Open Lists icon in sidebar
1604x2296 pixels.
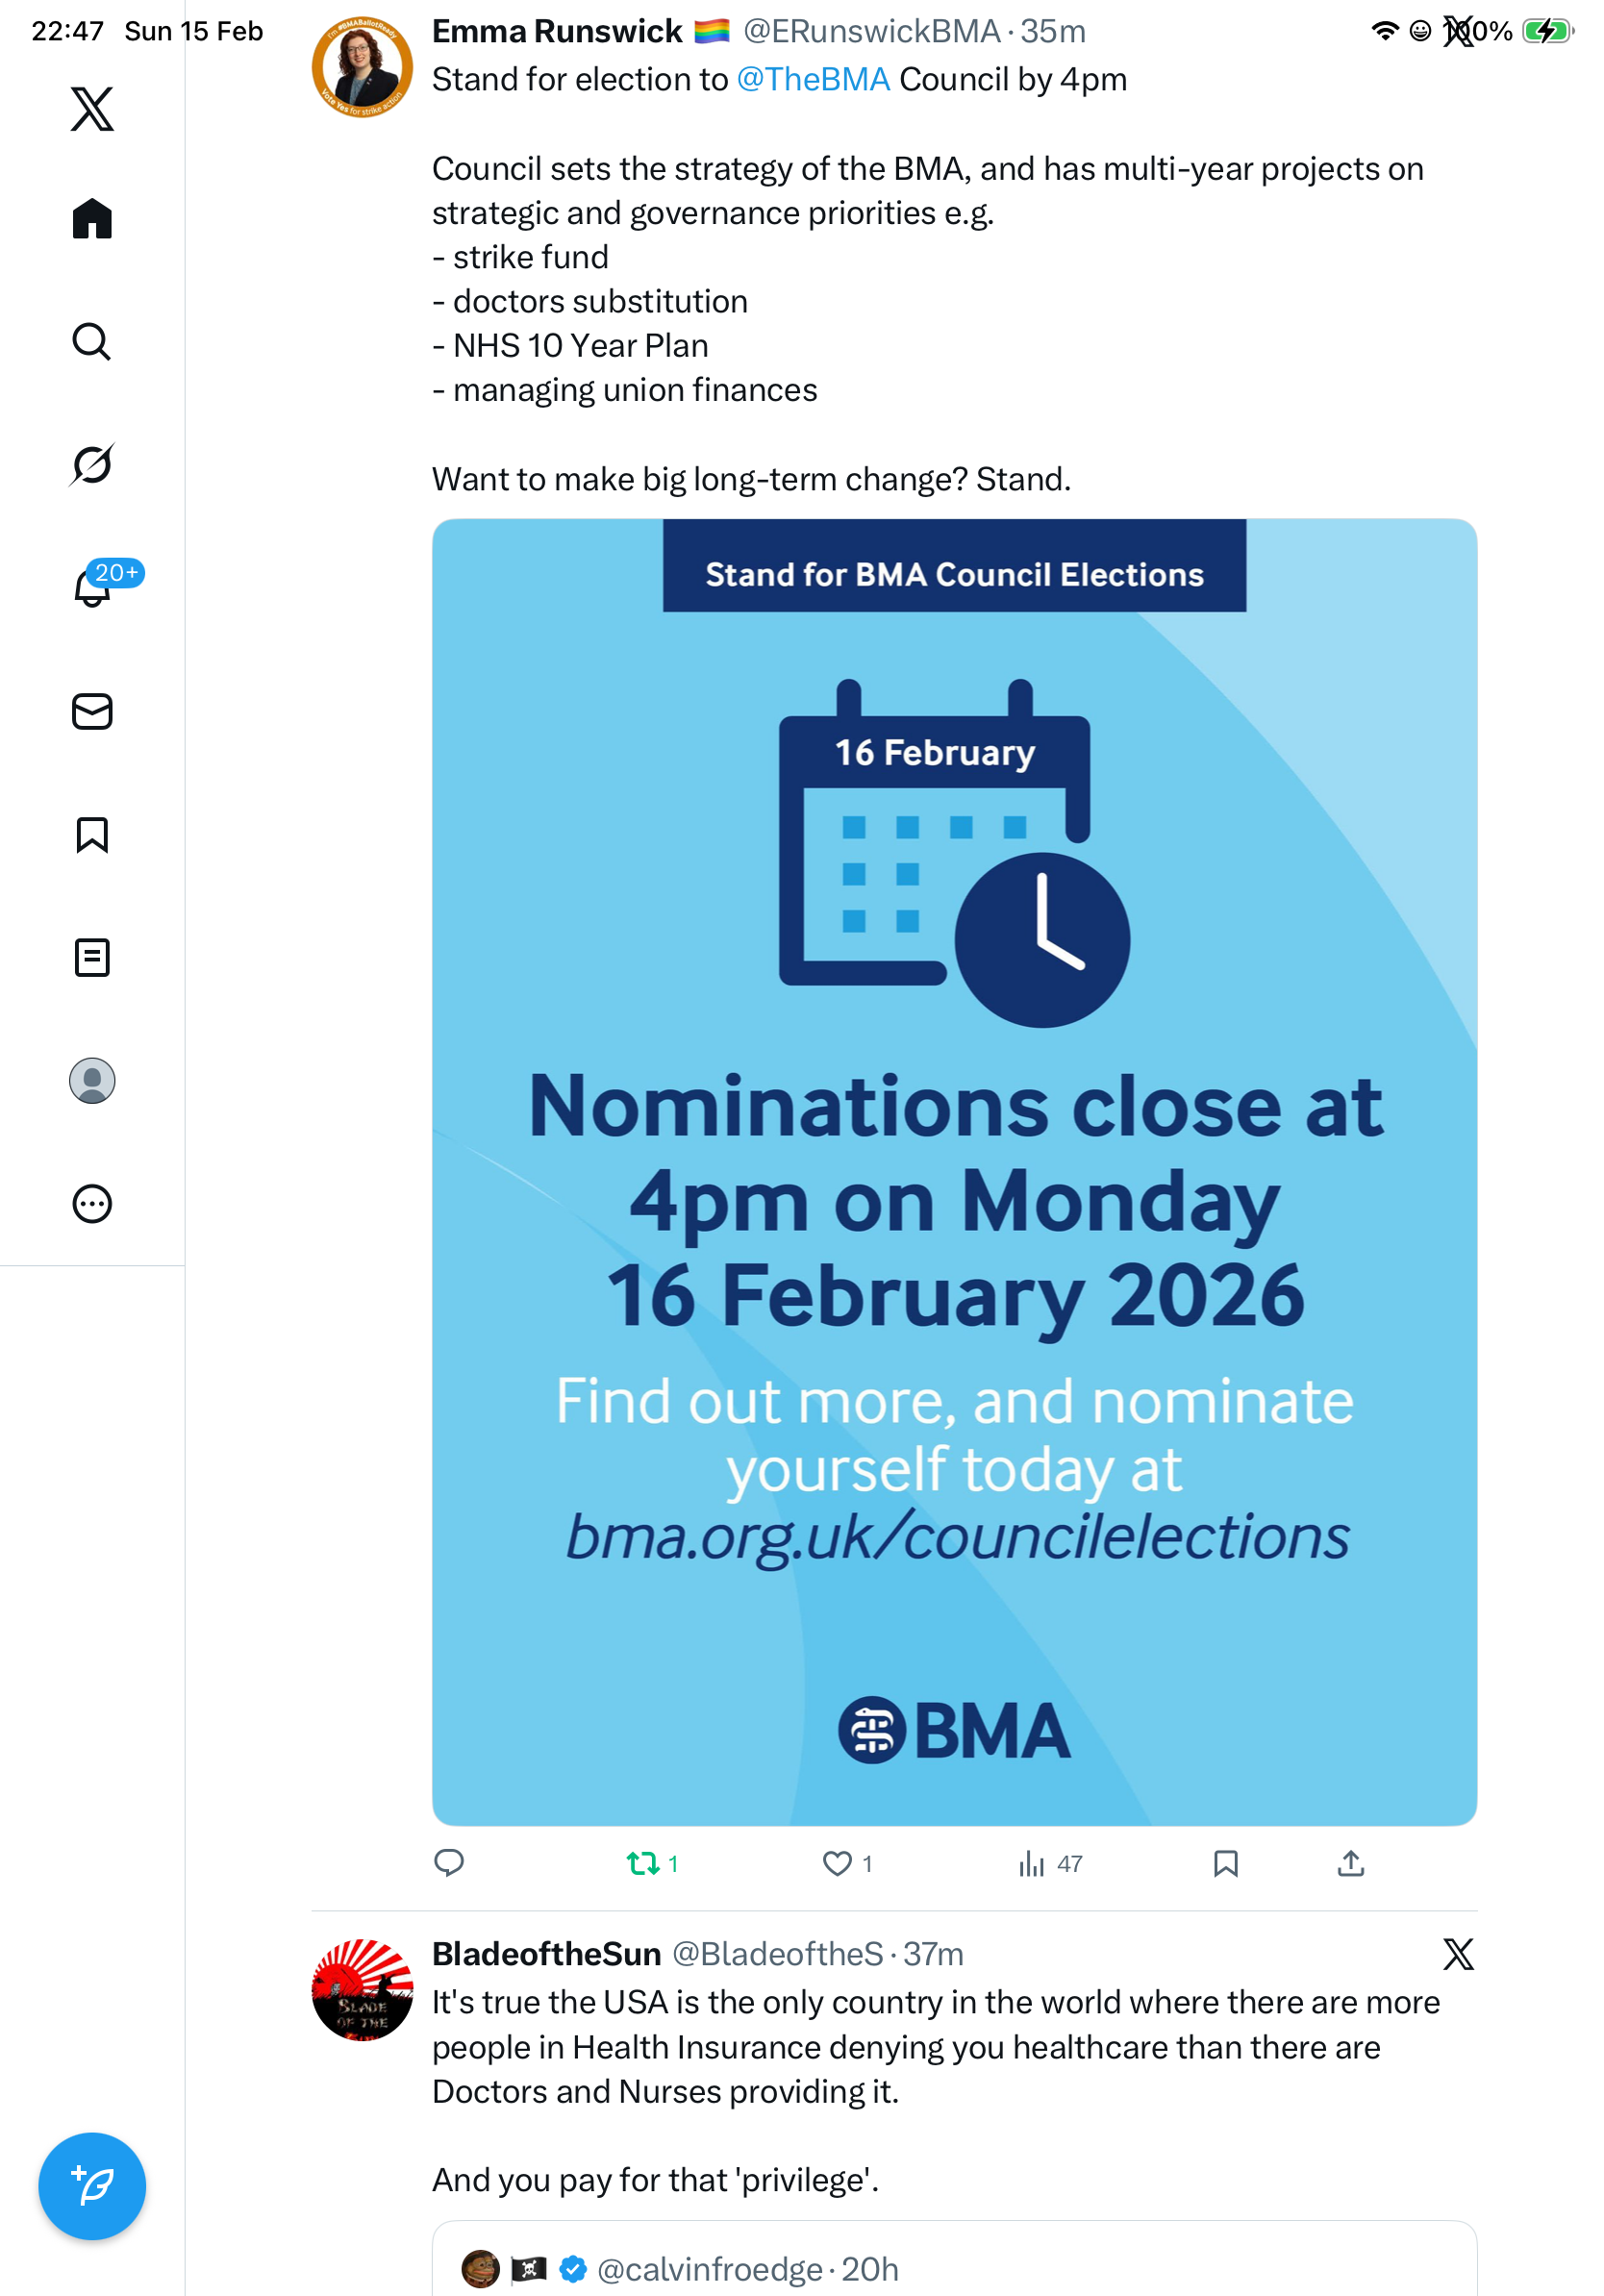92,958
